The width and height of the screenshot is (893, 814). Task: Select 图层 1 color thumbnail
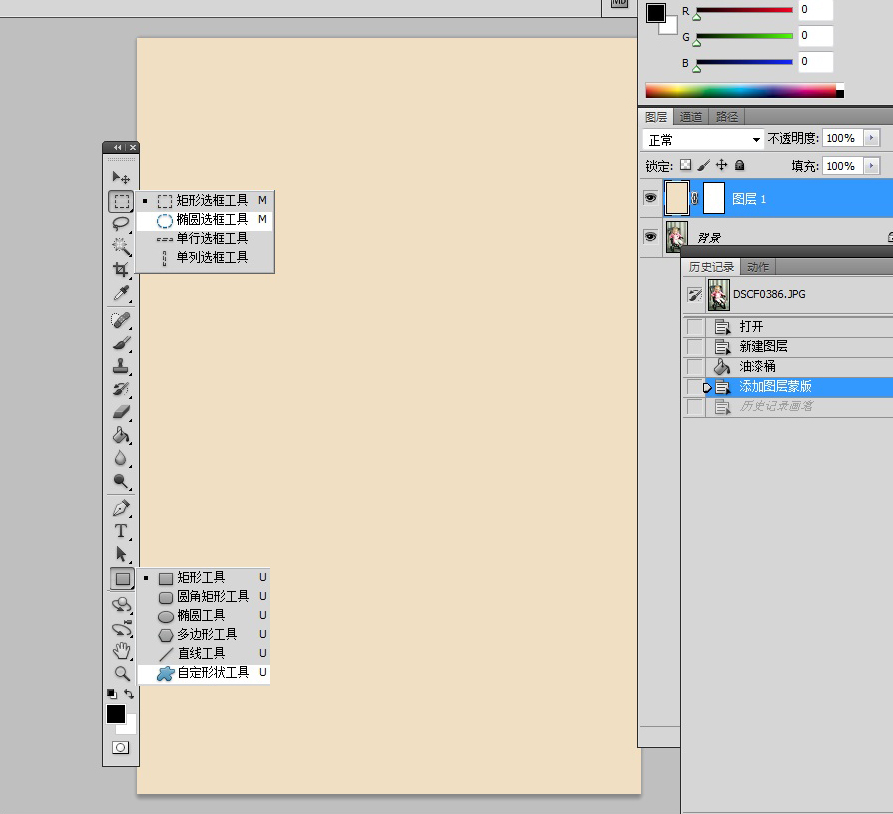pos(677,198)
